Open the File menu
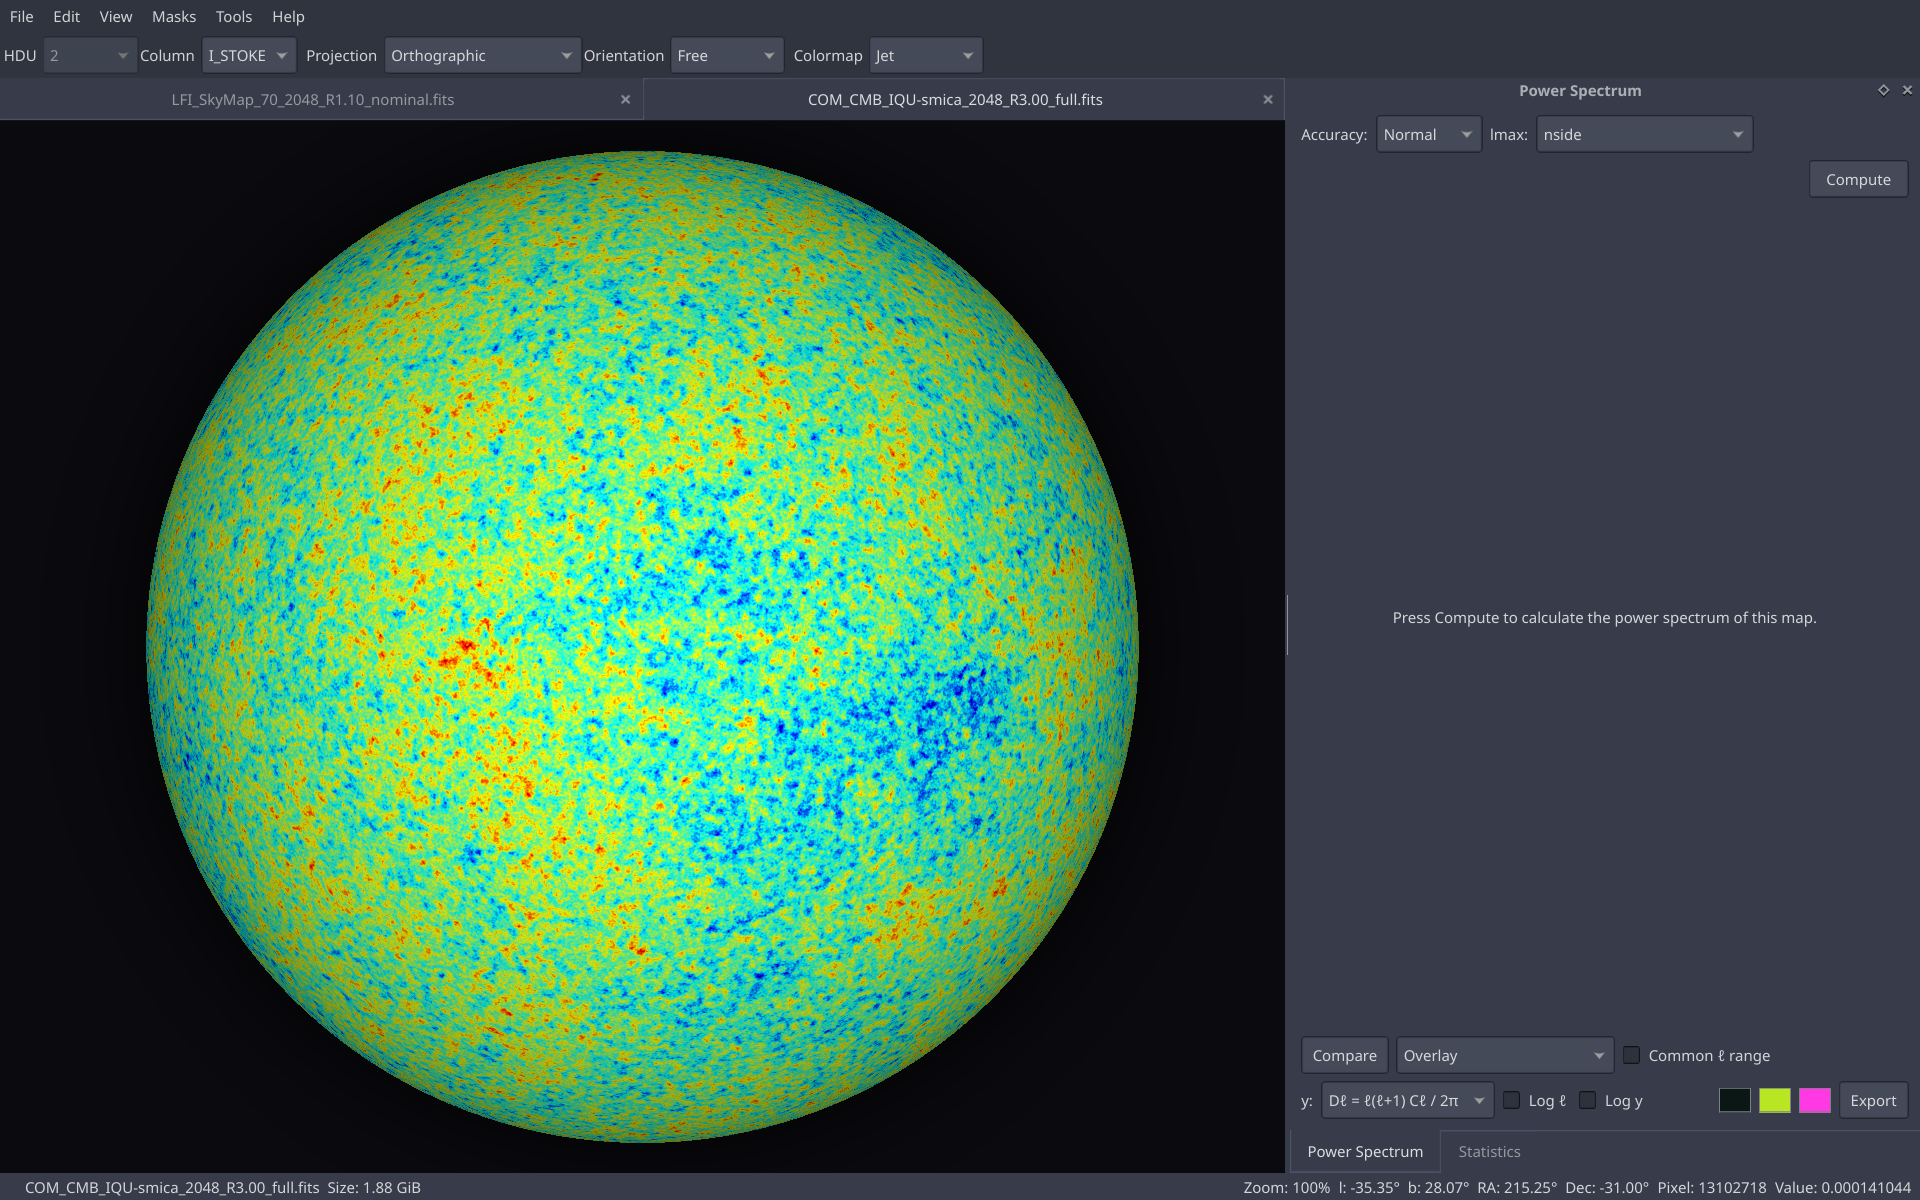The width and height of the screenshot is (1920, 1200). tap(21, 17)
